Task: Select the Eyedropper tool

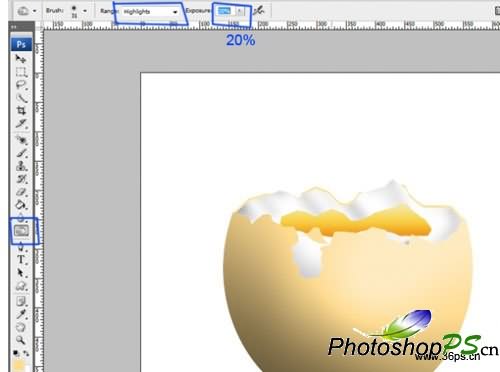Action: [21, 314]
